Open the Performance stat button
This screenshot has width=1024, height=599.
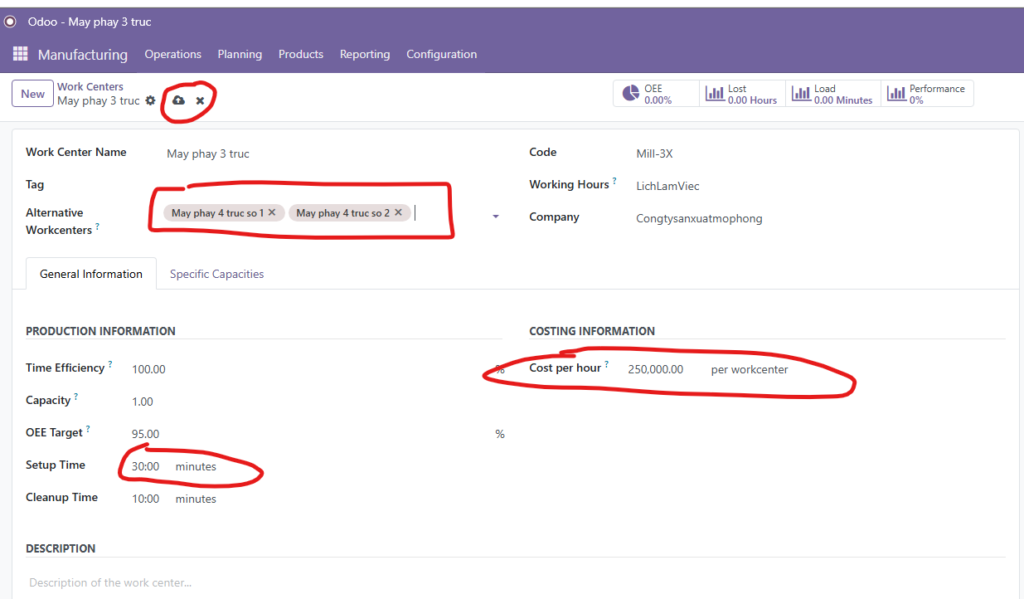tap(927, 94)
